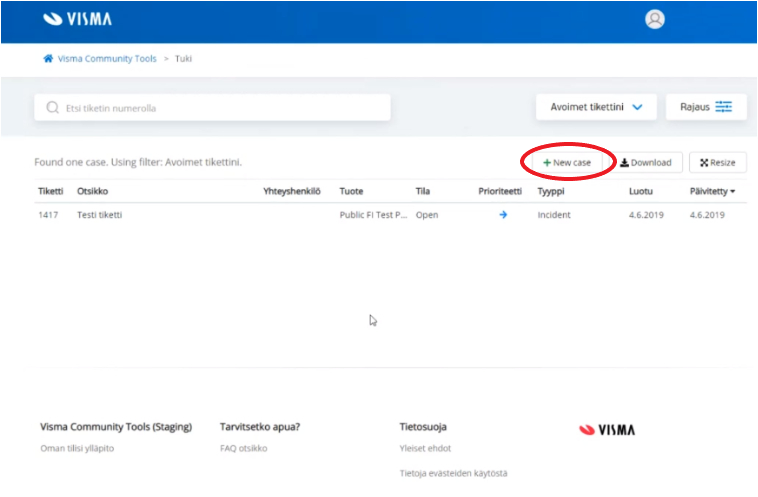Viewport: 758px width, 497px height.
Task: Create a New case
Action: click(567, 162)
